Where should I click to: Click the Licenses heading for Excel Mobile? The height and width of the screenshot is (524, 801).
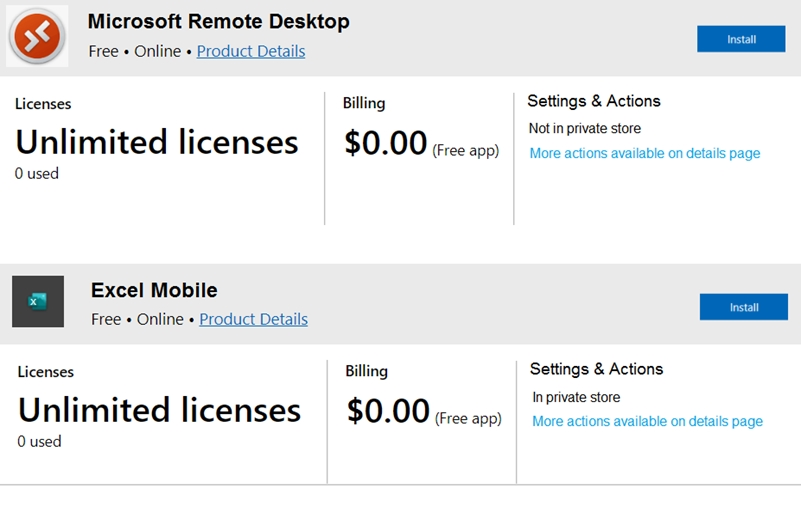click(45, 372)
